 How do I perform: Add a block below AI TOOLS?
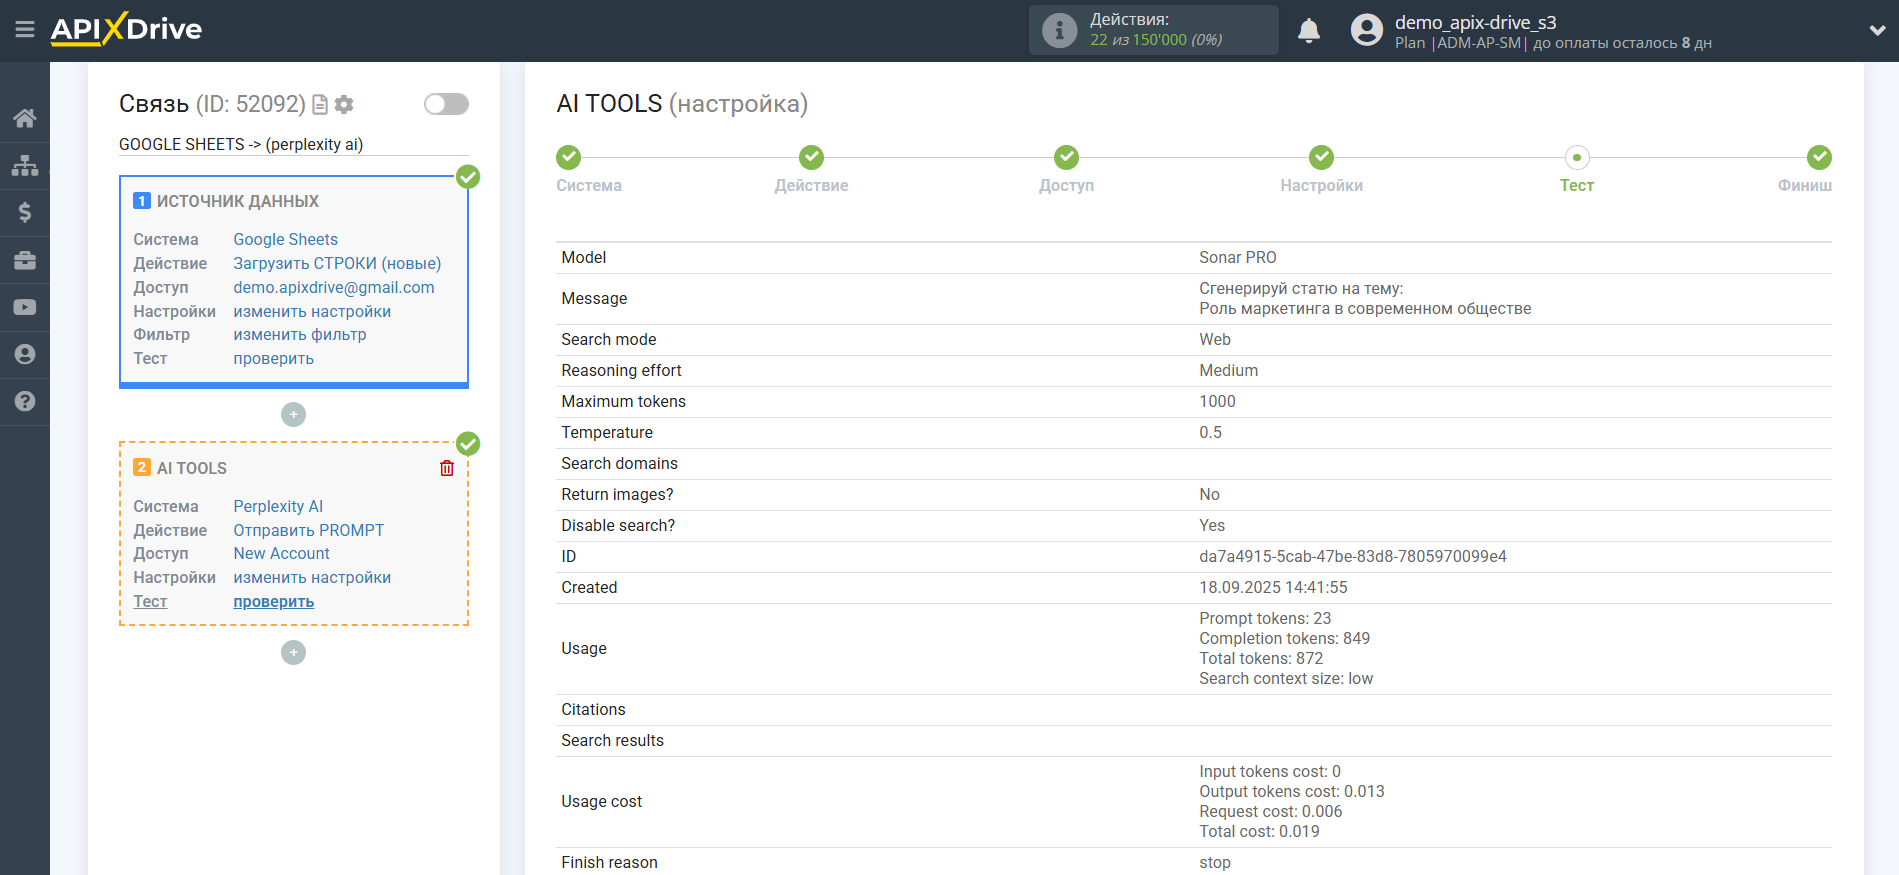pyautogui.click(x=293, y=652)
